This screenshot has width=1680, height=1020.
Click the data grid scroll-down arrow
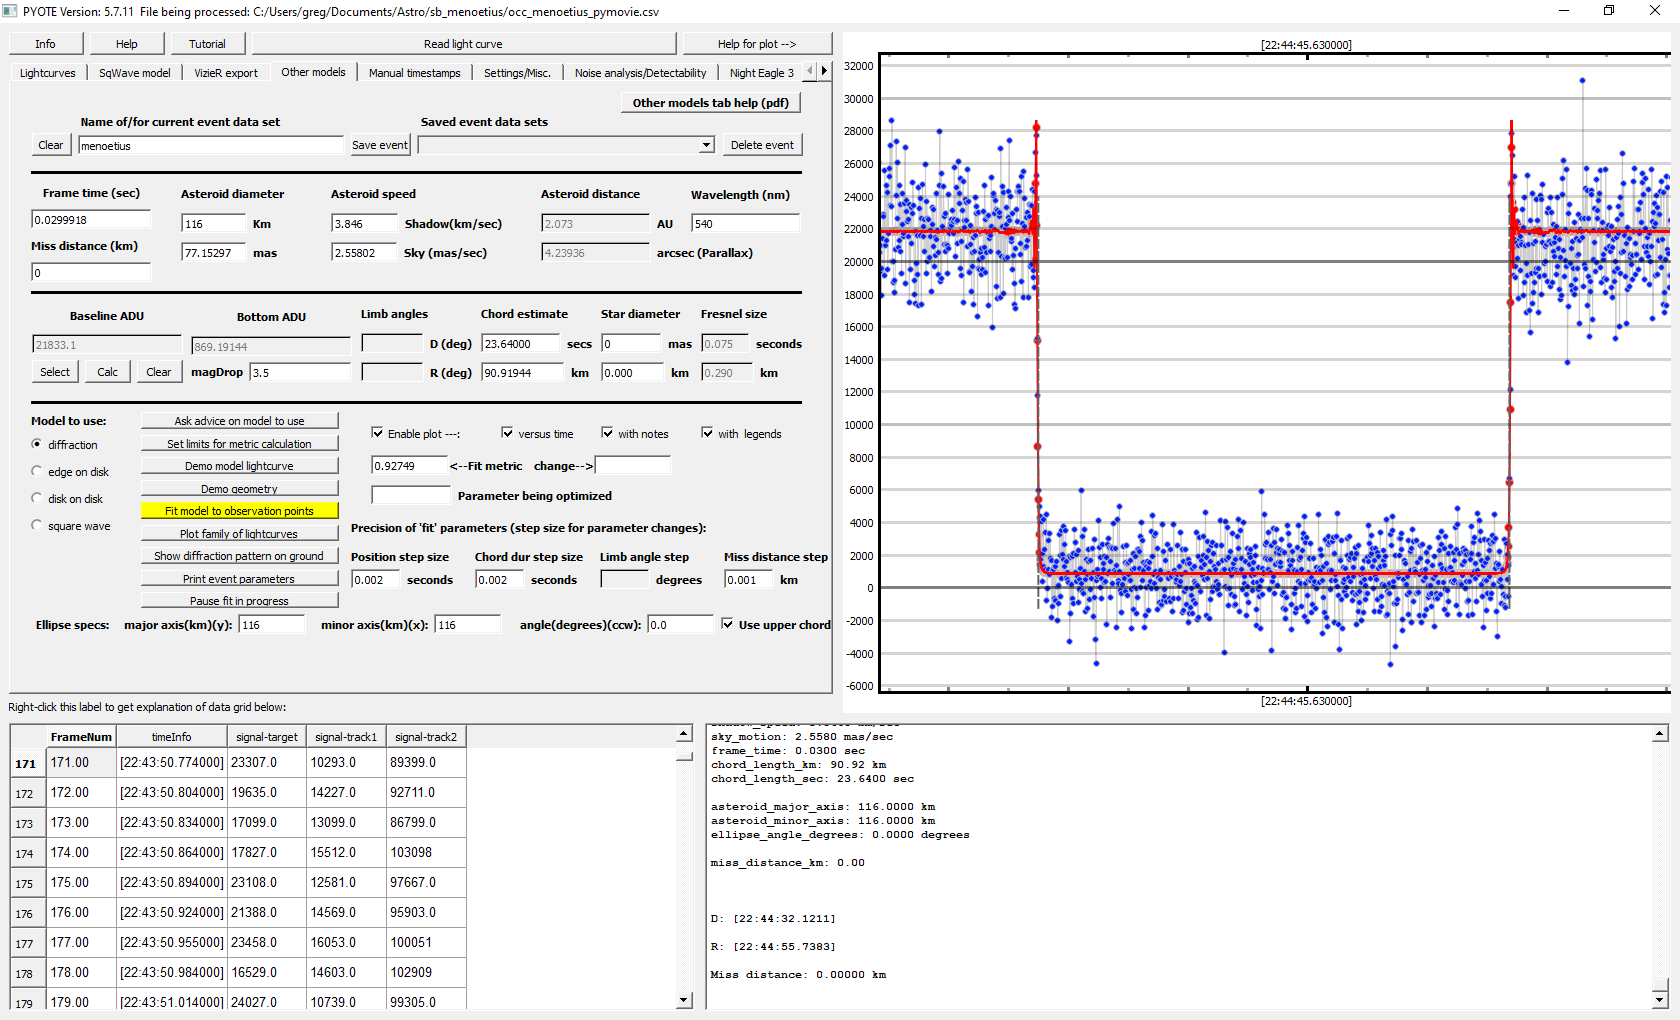click(x=684, y=1000)
